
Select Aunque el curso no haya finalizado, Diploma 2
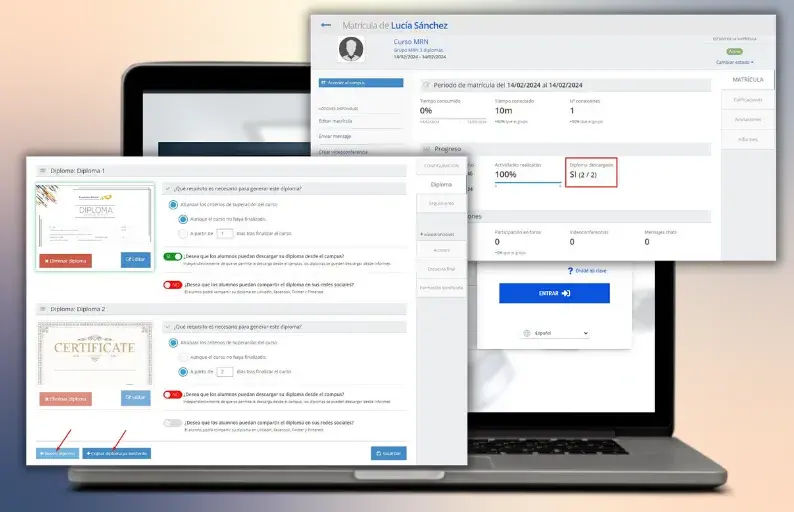click(183, 358)
